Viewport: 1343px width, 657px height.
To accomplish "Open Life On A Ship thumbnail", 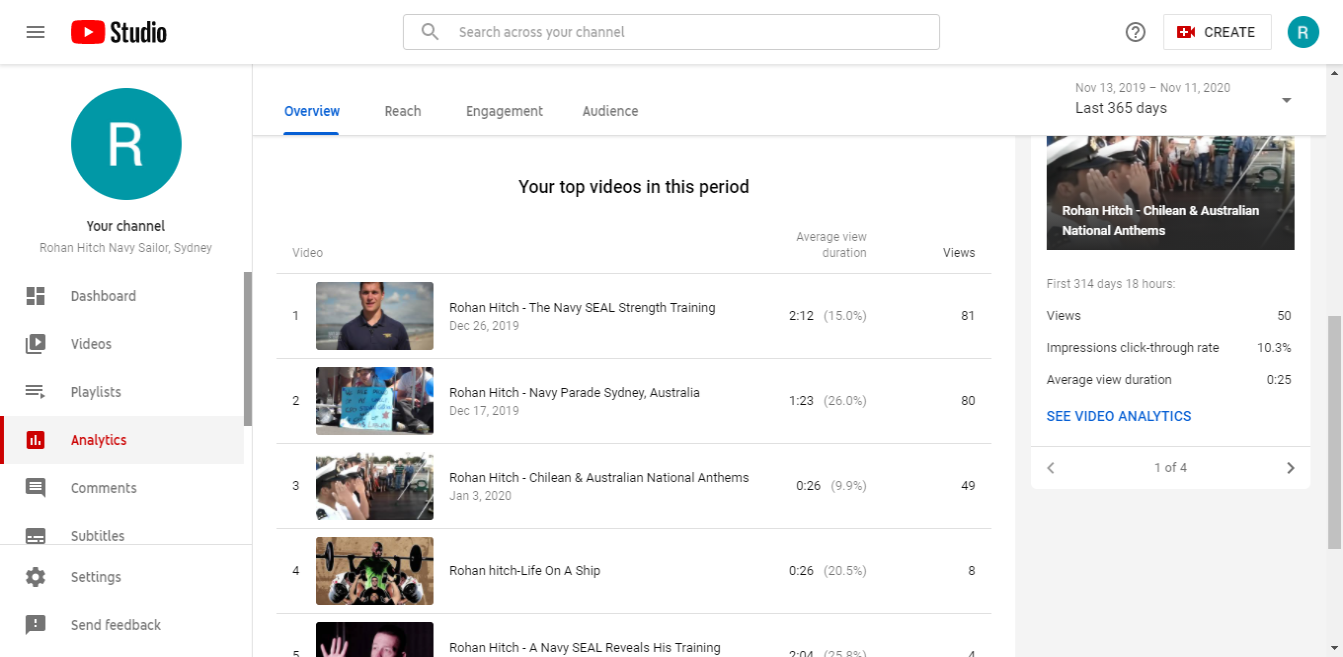I will click(x=375, y=571).
